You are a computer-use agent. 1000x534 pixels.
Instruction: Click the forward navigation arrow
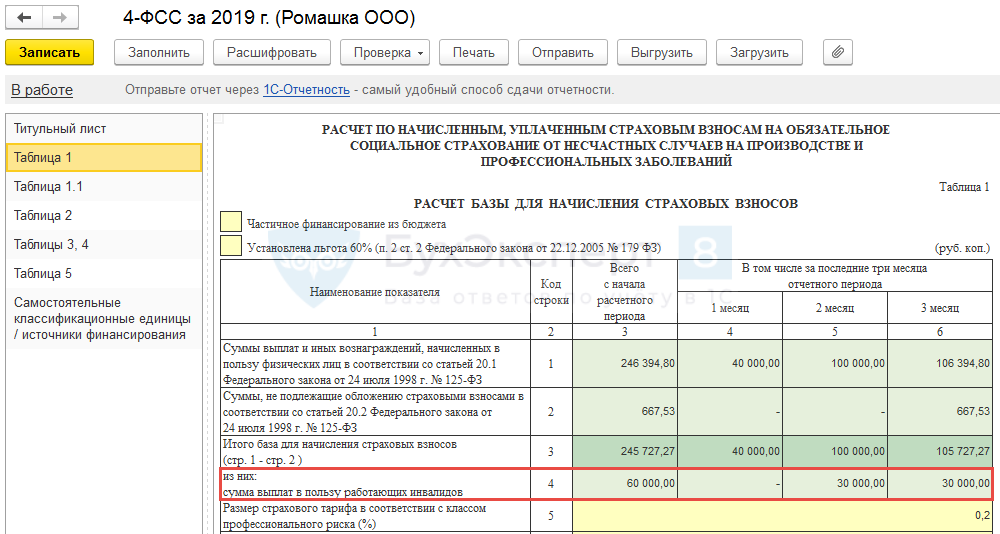point(59,19)
